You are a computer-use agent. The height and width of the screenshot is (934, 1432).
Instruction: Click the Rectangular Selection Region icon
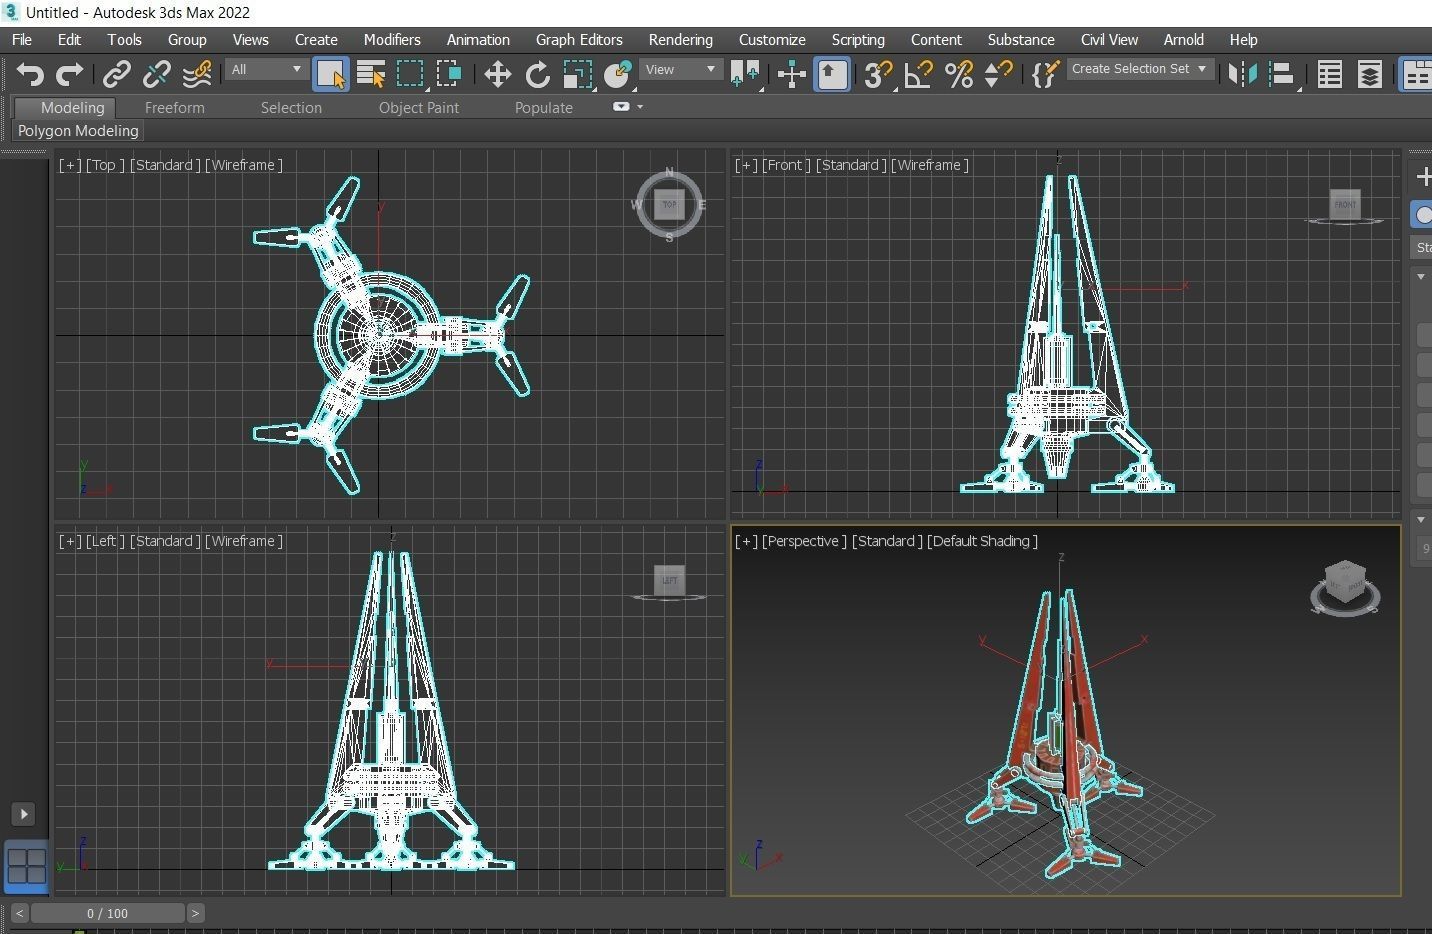410,74
